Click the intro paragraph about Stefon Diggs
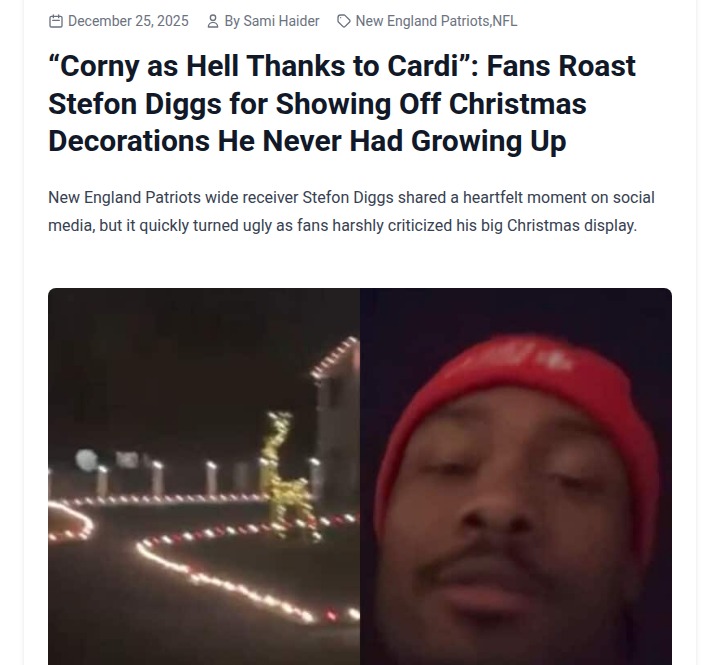The width and height of the screenshot is (720, 665). click(x=351, y=212)
